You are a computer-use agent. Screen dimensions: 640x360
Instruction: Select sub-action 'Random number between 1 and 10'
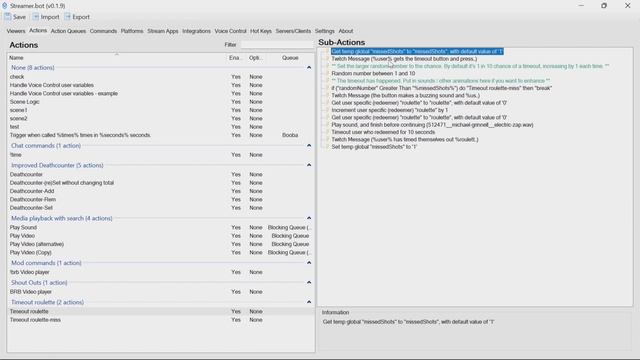373,73
